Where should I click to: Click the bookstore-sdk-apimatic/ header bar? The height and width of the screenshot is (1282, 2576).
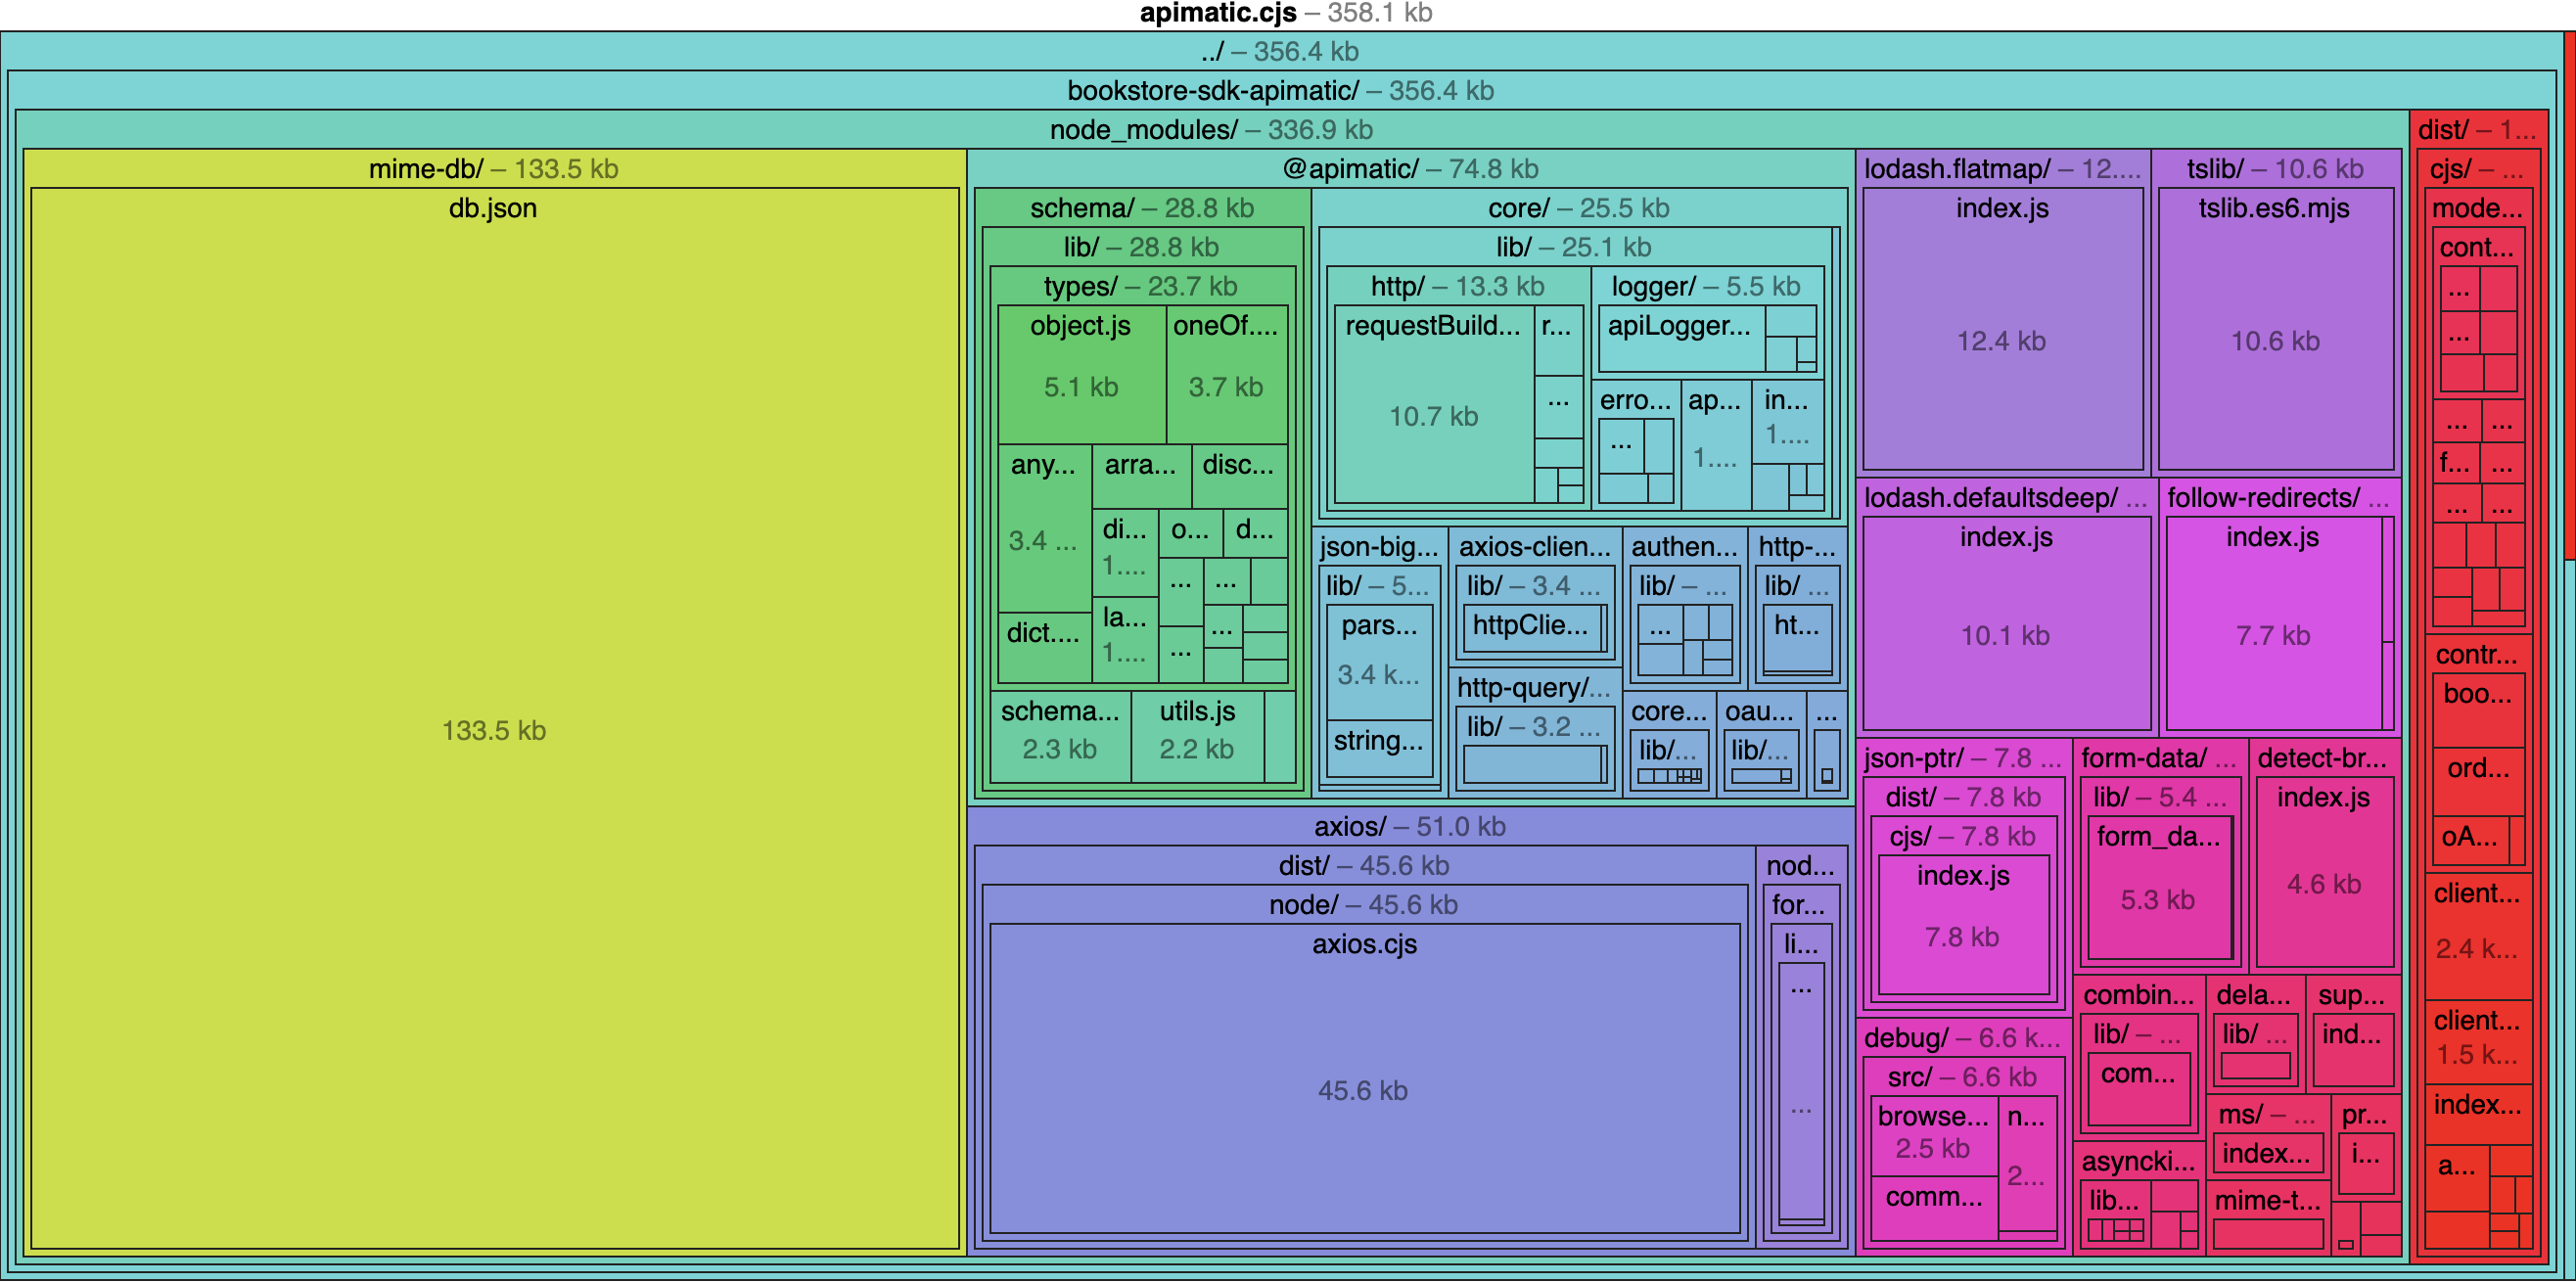tap(1280, 91)
